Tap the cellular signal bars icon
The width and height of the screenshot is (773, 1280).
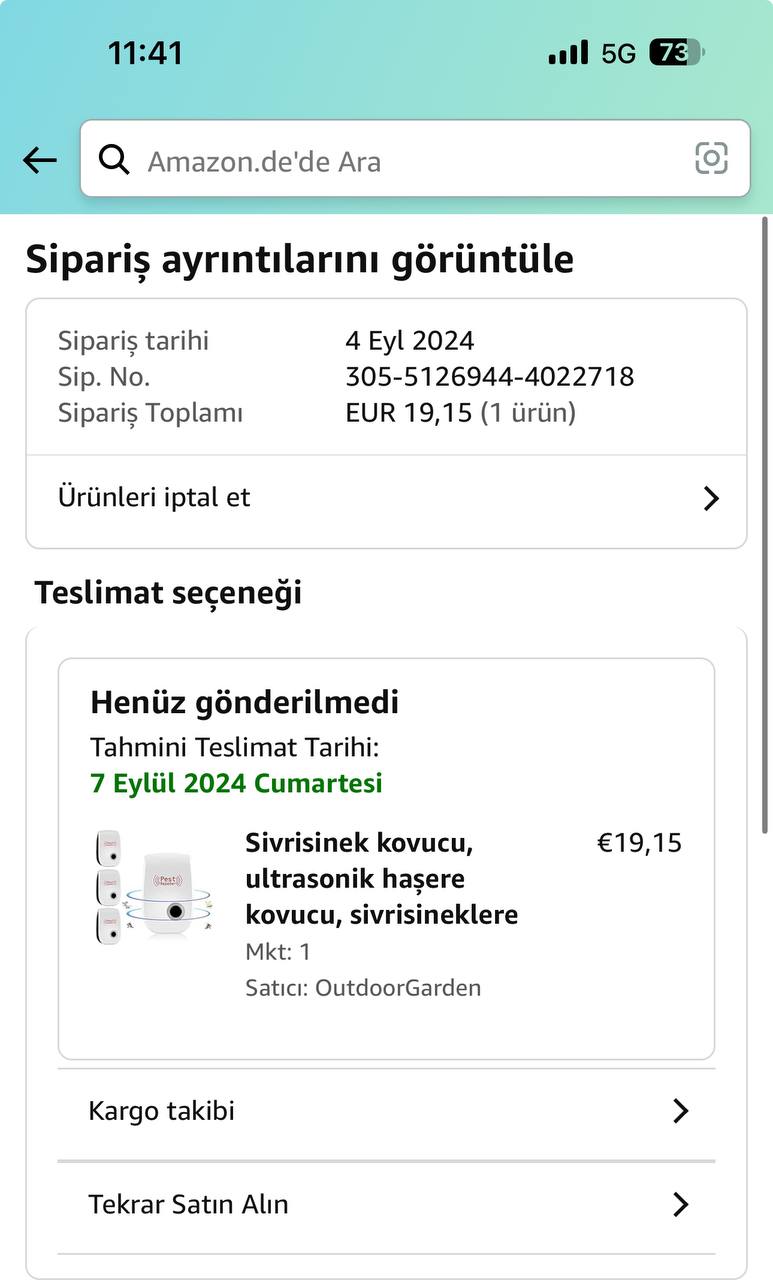click(568, 53)
